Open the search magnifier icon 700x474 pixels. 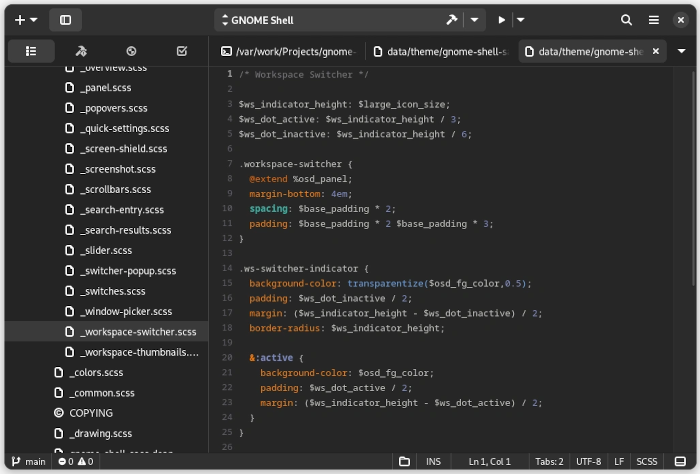tap(626, 20)
